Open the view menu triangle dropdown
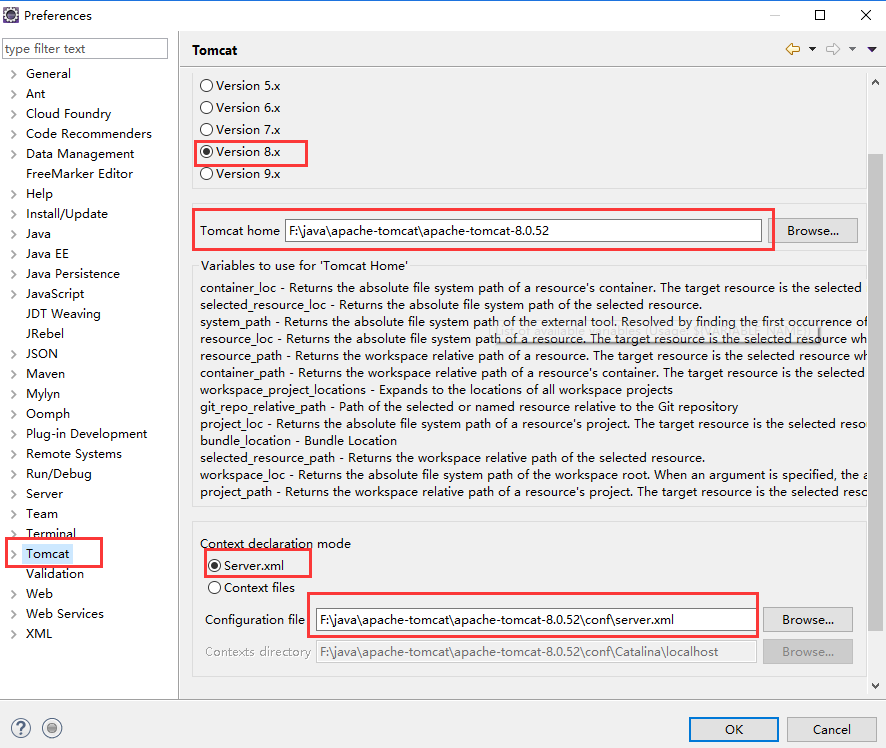This screenshot has height=748, width=886. click(x=872, y=49)
